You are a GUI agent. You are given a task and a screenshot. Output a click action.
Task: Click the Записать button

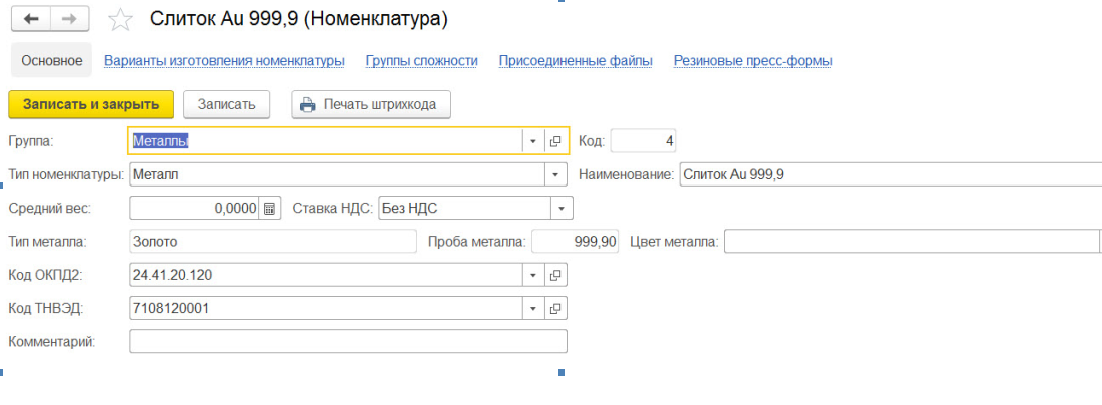pos(227,104)
